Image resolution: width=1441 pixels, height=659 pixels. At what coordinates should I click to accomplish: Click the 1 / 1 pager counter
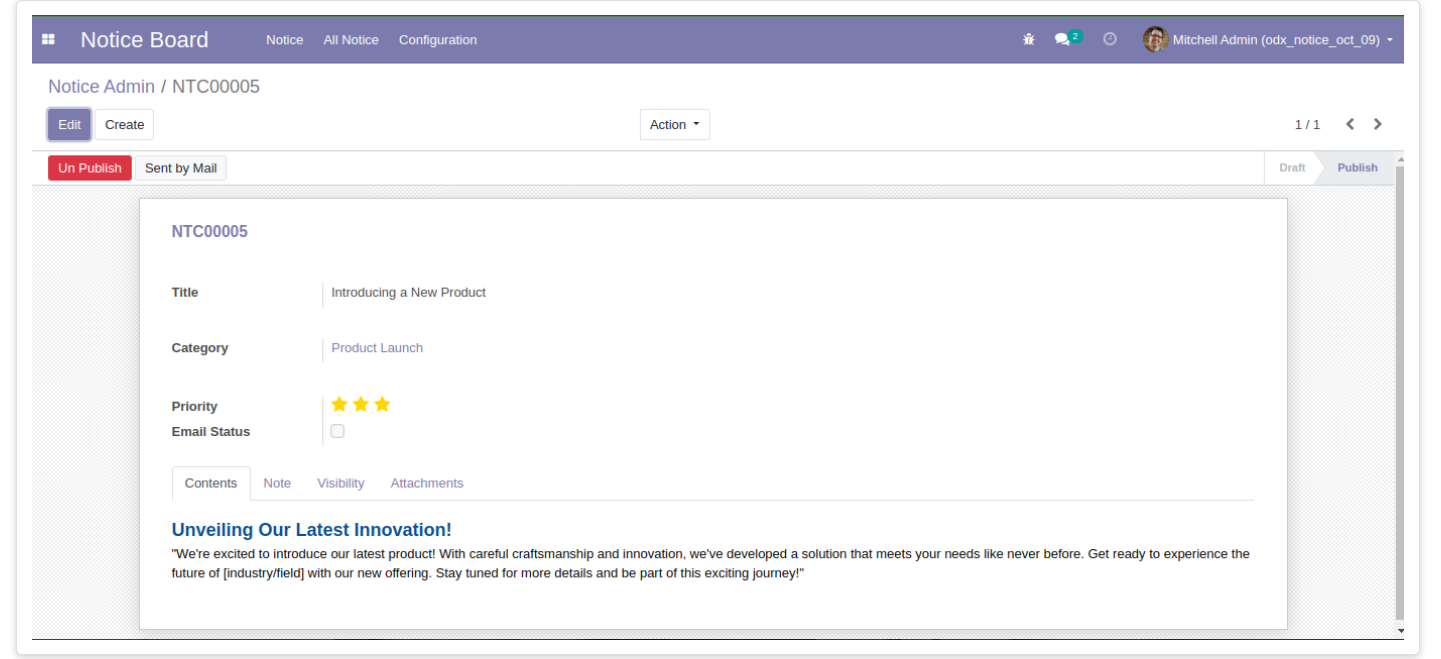[1307, 125]
